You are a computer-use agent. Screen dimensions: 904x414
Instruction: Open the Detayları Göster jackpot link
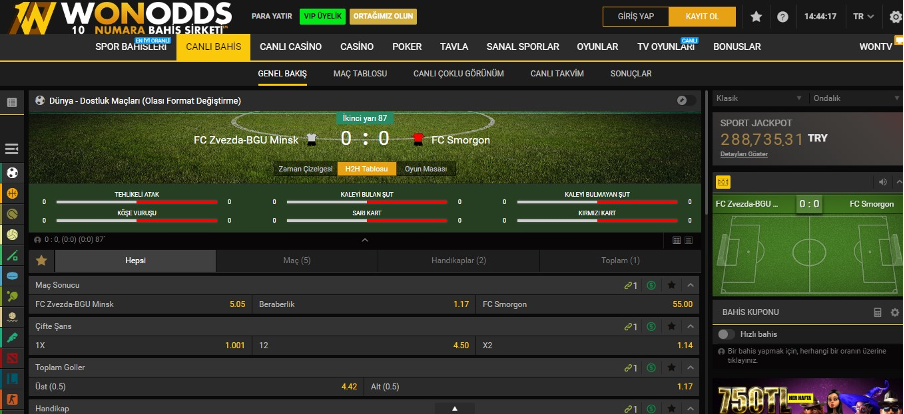click(x=744, y=154)
